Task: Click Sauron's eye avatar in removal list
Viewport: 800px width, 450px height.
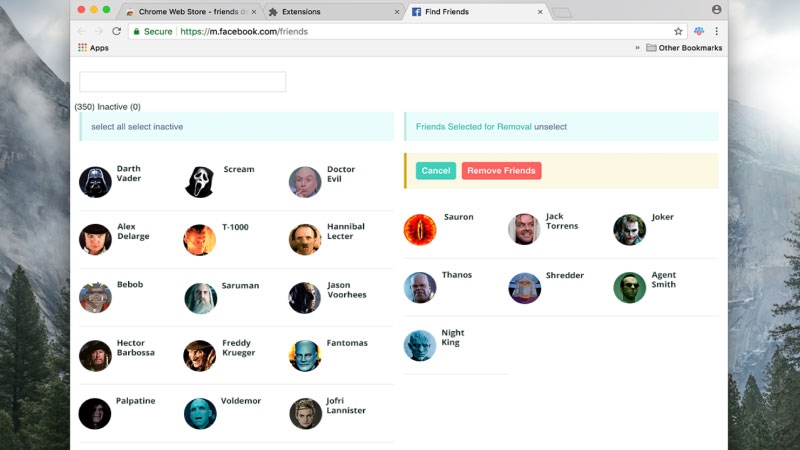Action: [420, 229]
